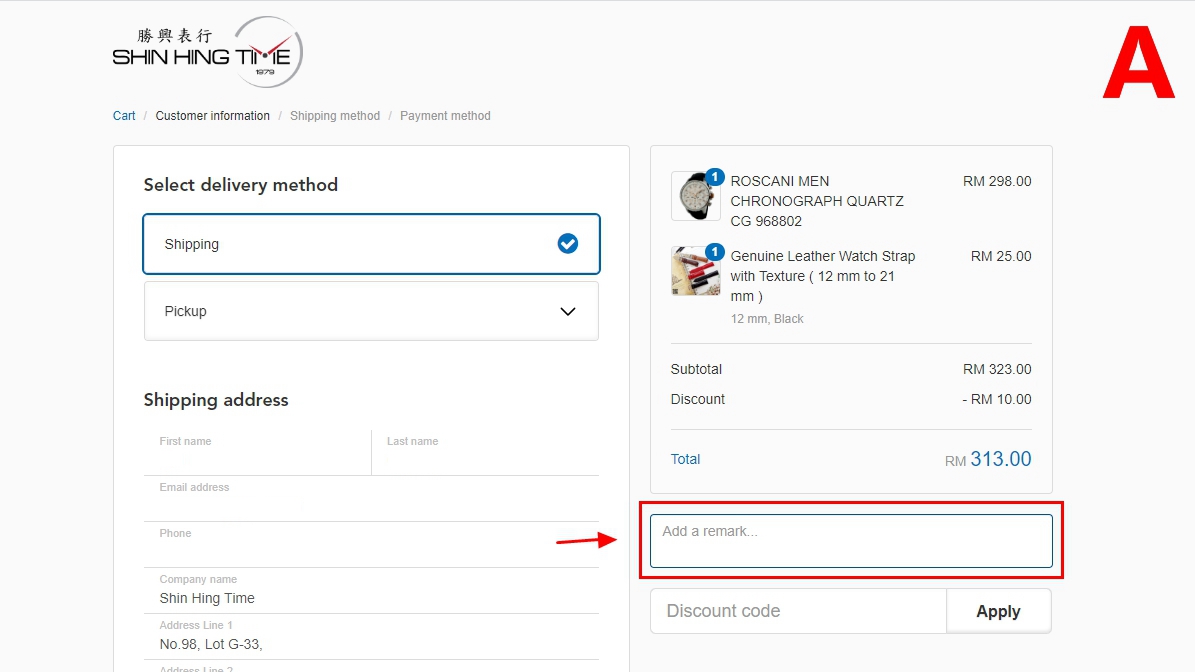Click the watch quantity badge icon

coord(714,177)
